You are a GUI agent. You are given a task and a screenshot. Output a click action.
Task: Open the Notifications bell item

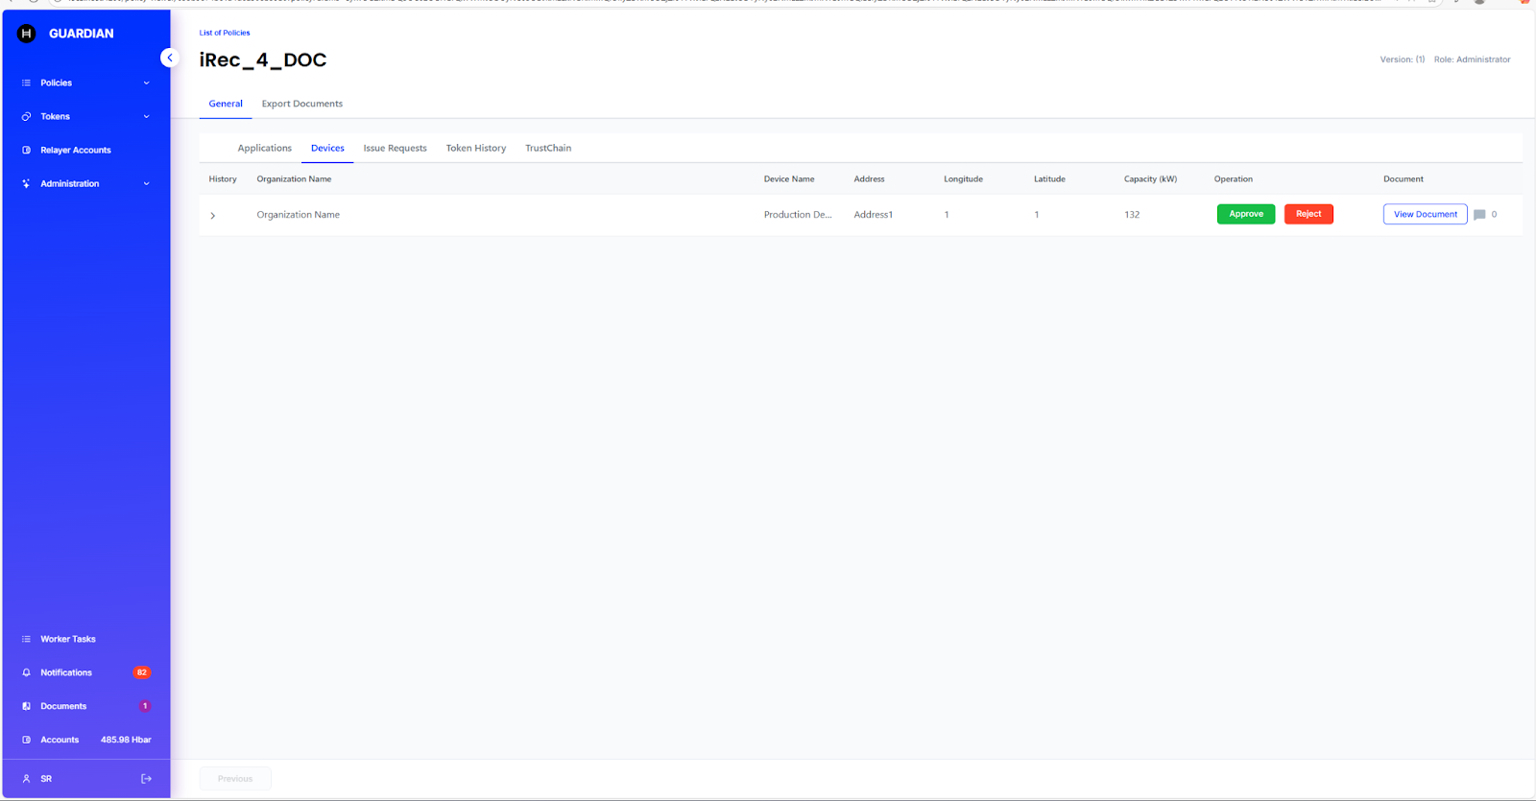[x=66, y=673]
